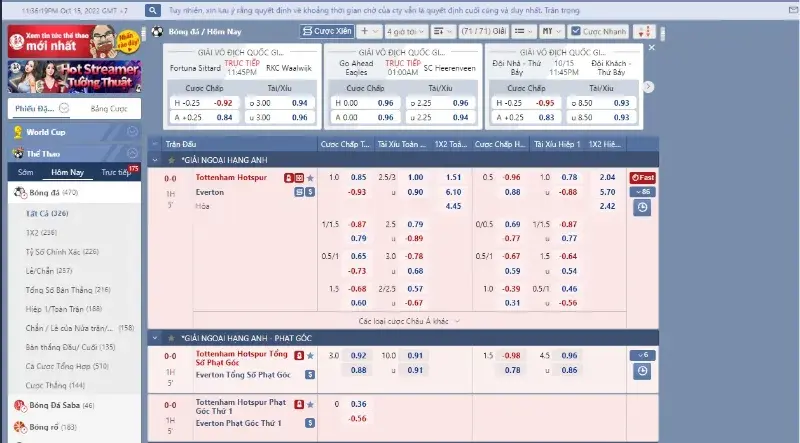
Task: Select the Hôm Nay tab
Action: 67,172
